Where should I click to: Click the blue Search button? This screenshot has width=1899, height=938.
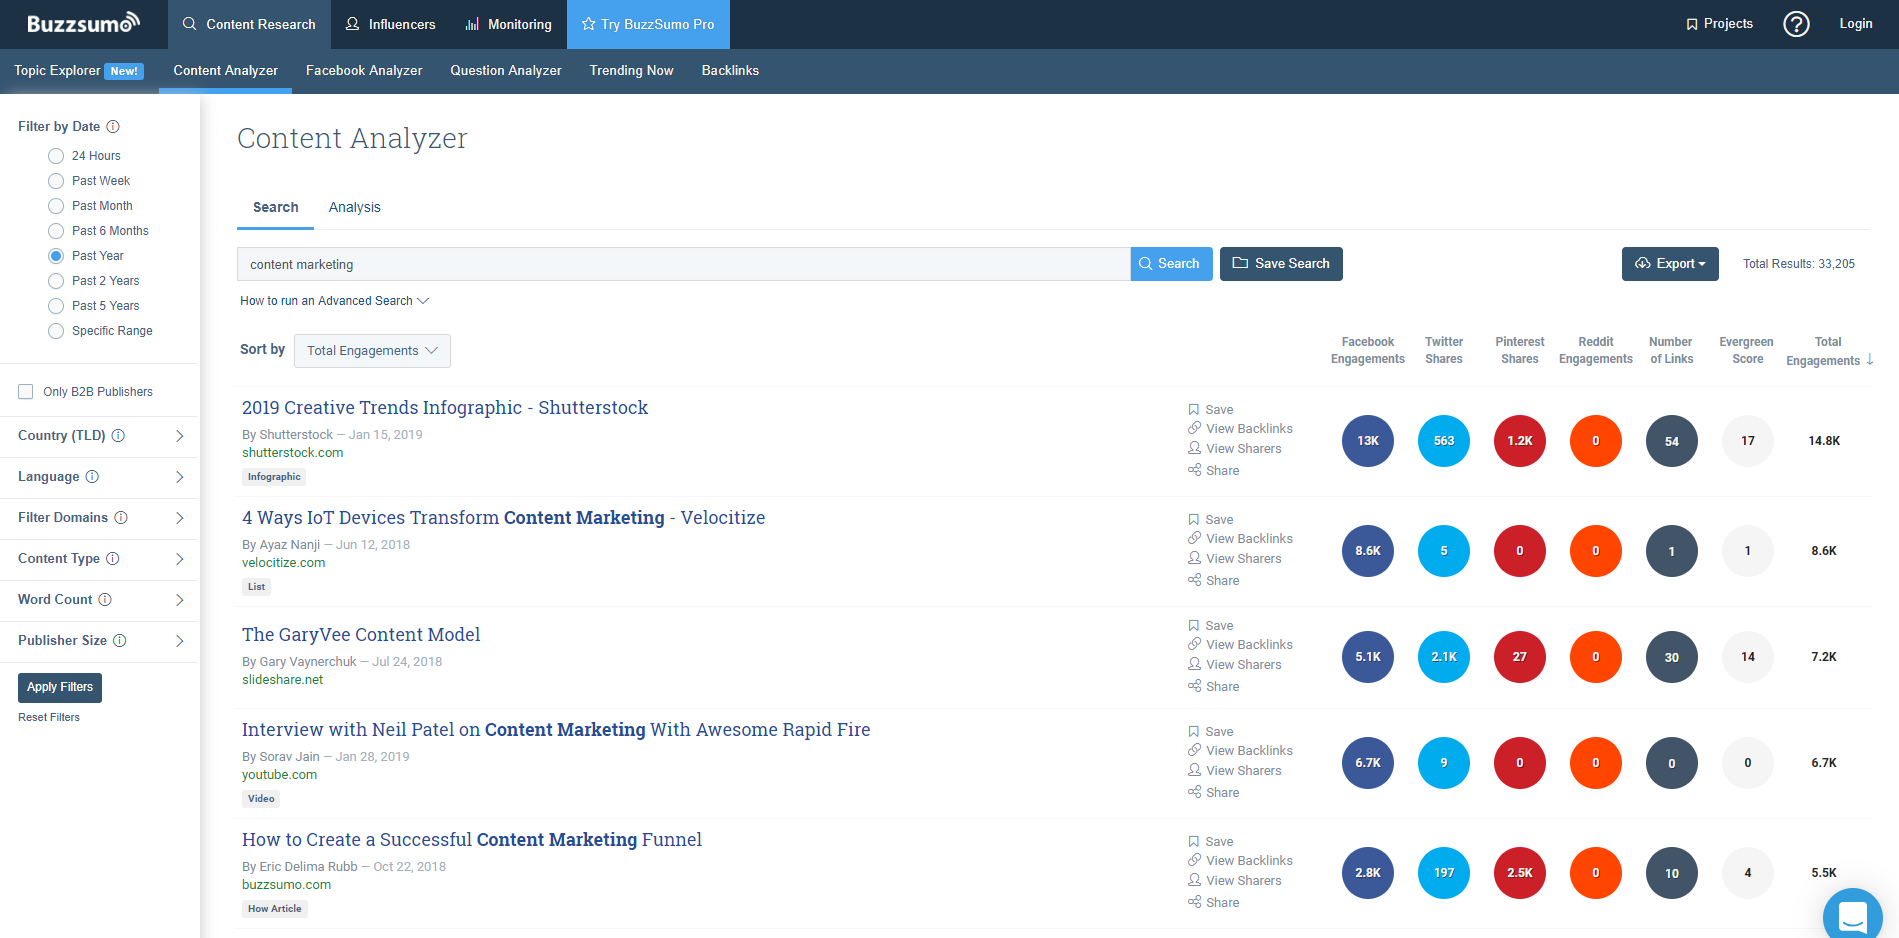point(1171,264)
